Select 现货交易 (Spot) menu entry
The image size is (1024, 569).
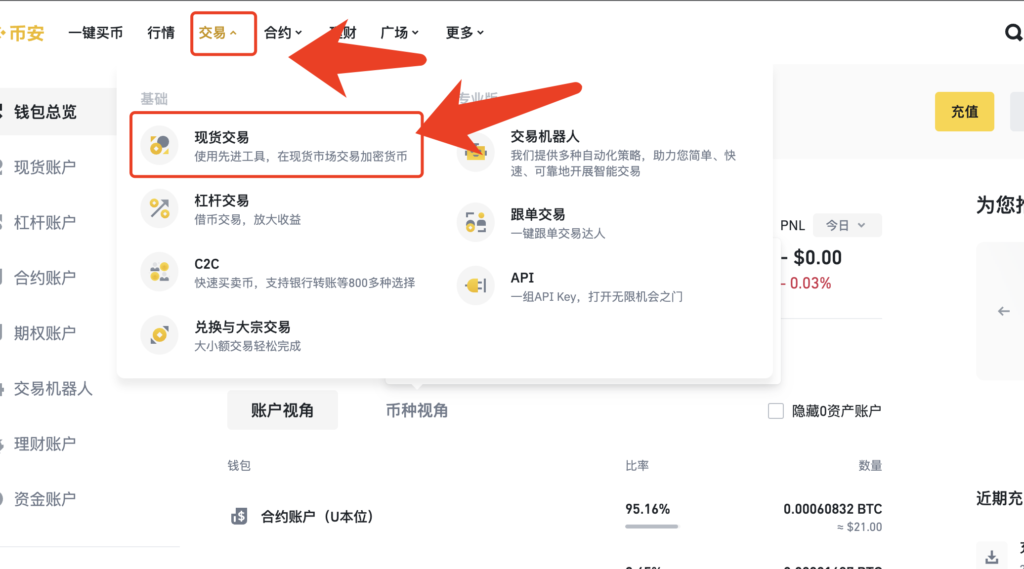pos(276,144)
